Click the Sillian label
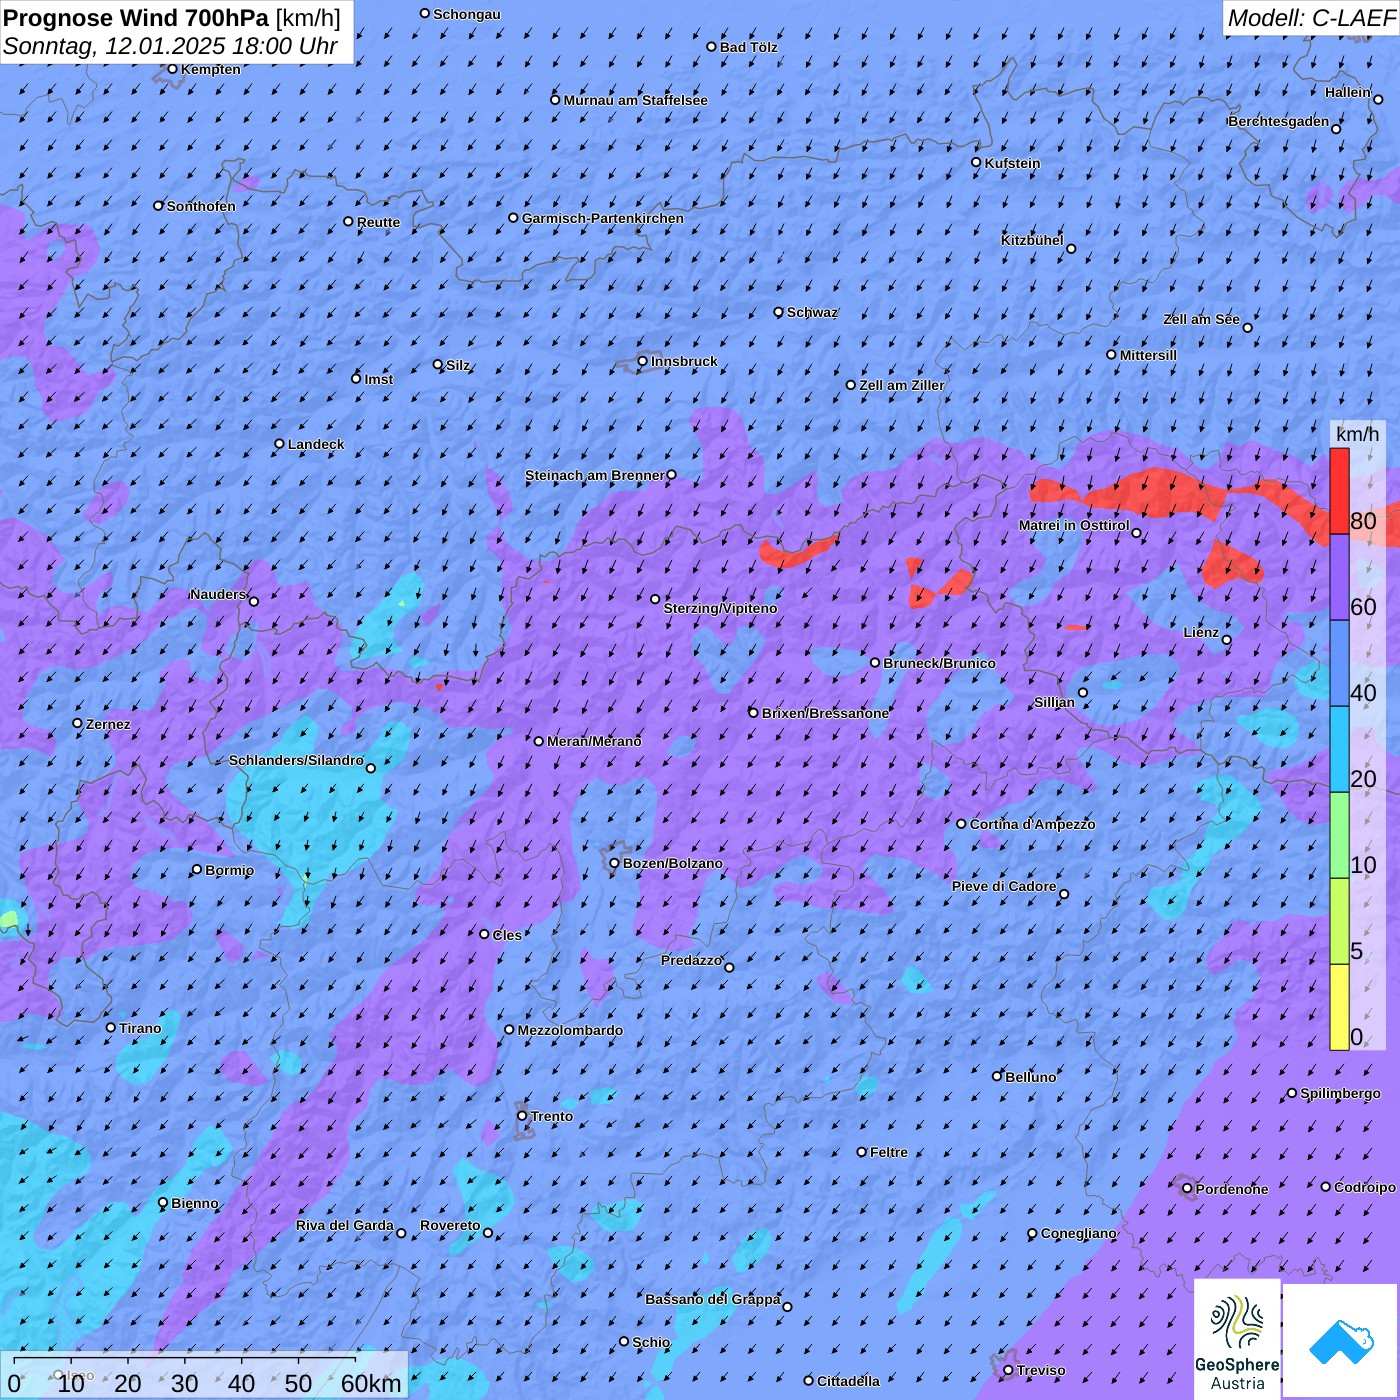Screen dimensions: 1400x1400 [x=1054, y=702]
